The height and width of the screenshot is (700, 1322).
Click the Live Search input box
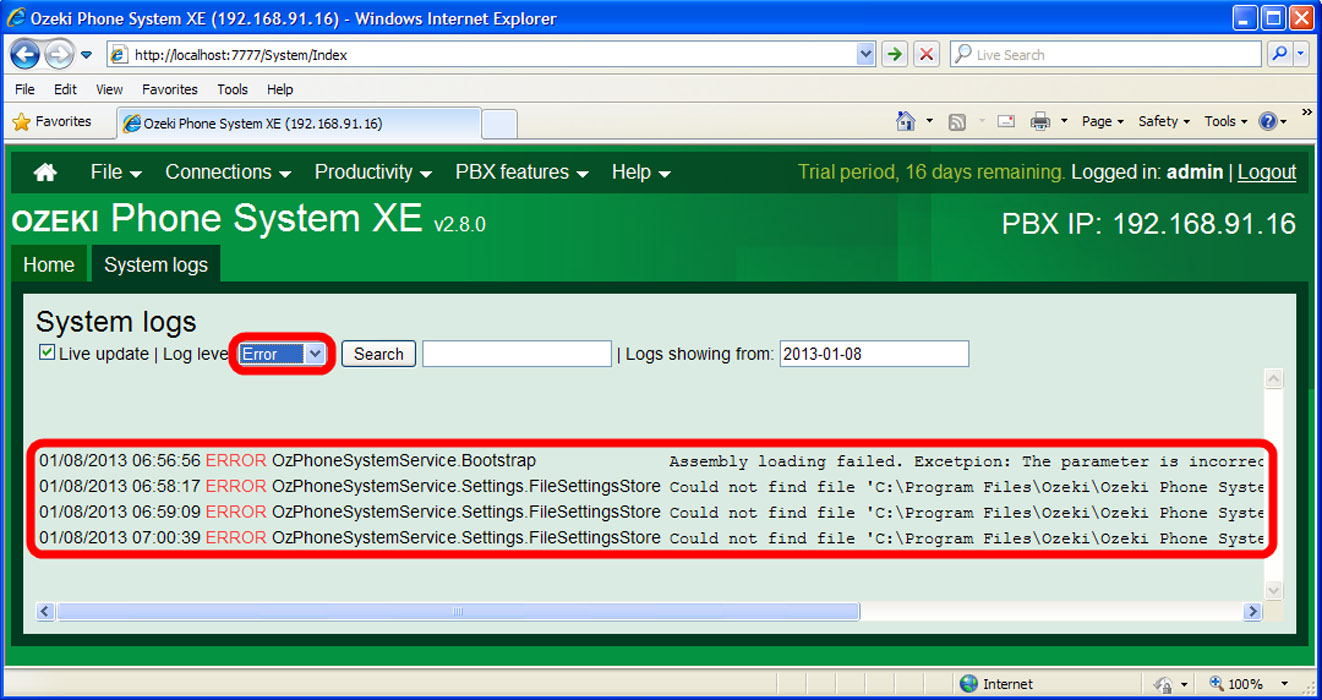tap(1105, 55)
